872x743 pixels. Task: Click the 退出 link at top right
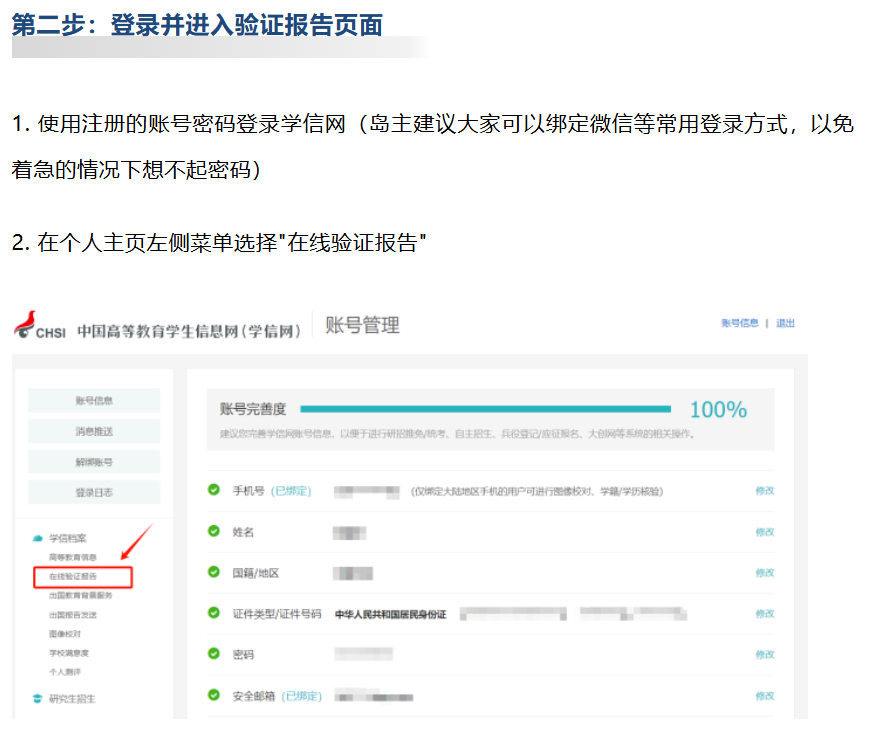point(785,324)
